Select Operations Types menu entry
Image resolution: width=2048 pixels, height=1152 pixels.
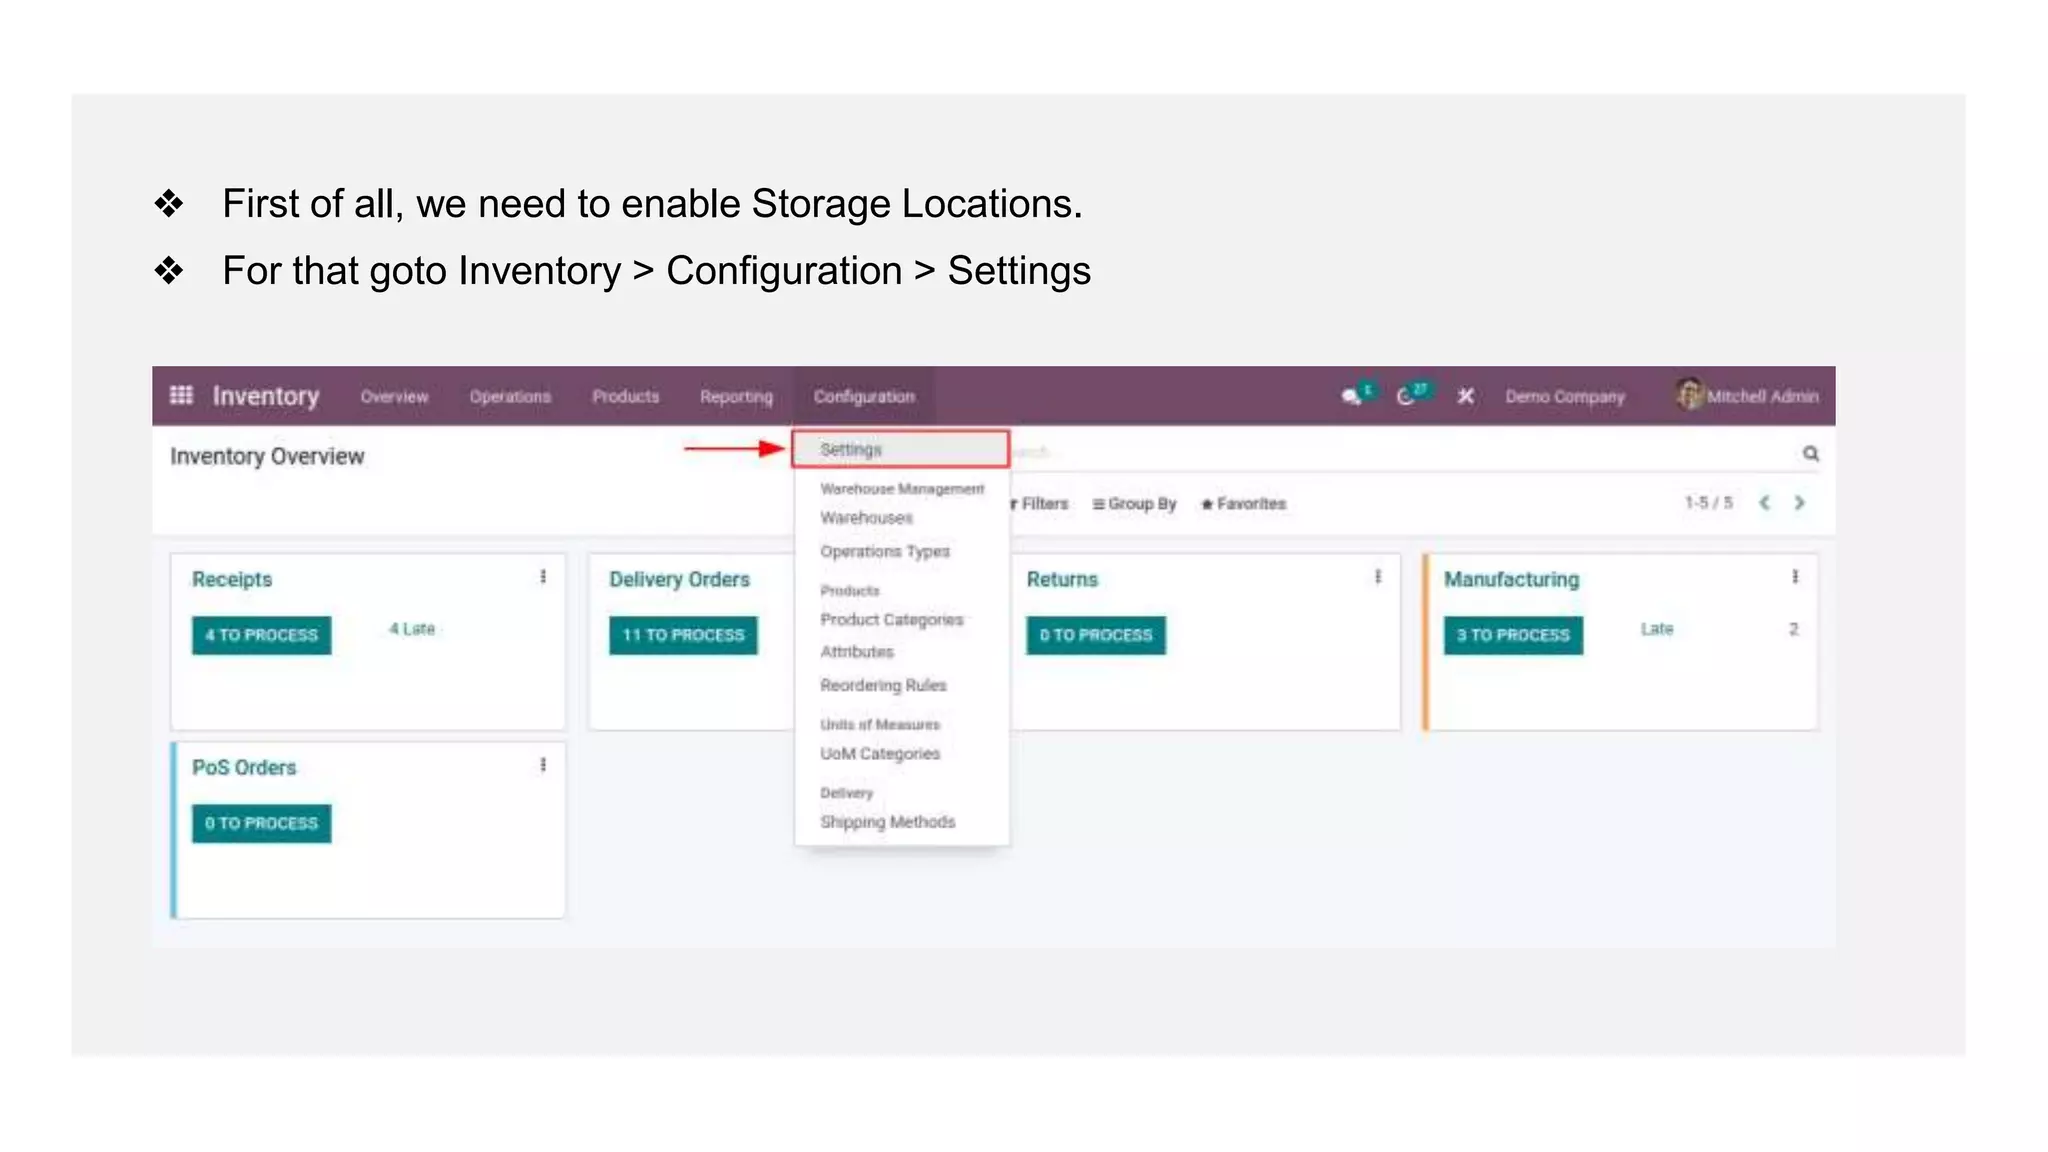[x=884, y=552]
